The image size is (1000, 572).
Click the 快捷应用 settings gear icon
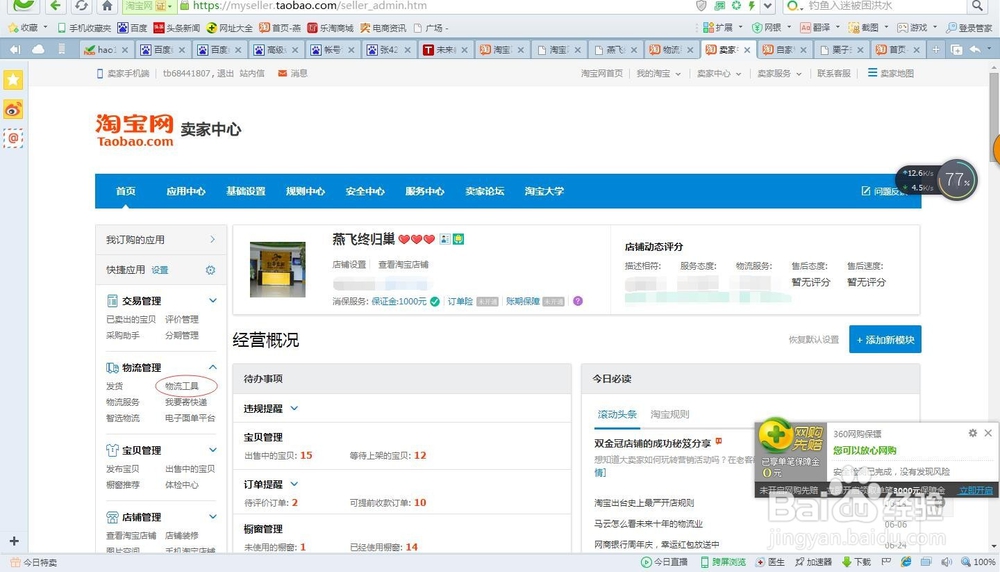coord(210,270)
